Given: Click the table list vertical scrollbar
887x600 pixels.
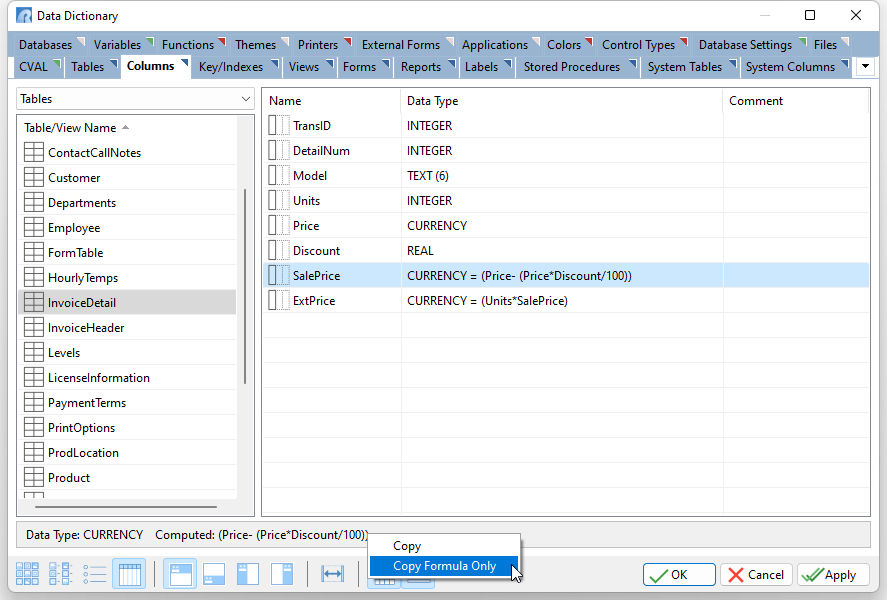Looking at the screenshot, I should (245, 286).
